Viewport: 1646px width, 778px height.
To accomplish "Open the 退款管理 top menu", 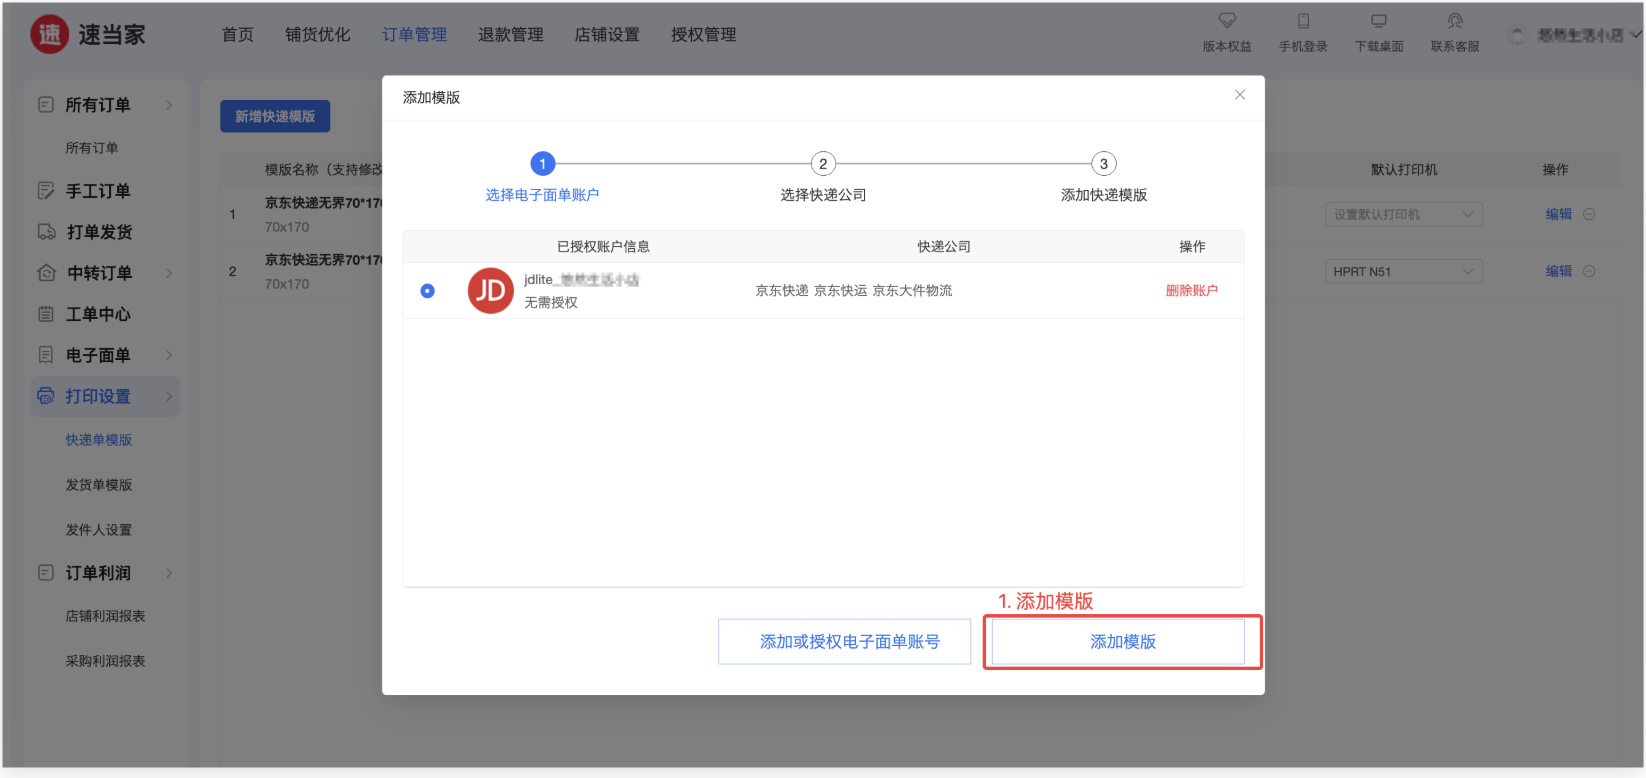I will (510, 35).
